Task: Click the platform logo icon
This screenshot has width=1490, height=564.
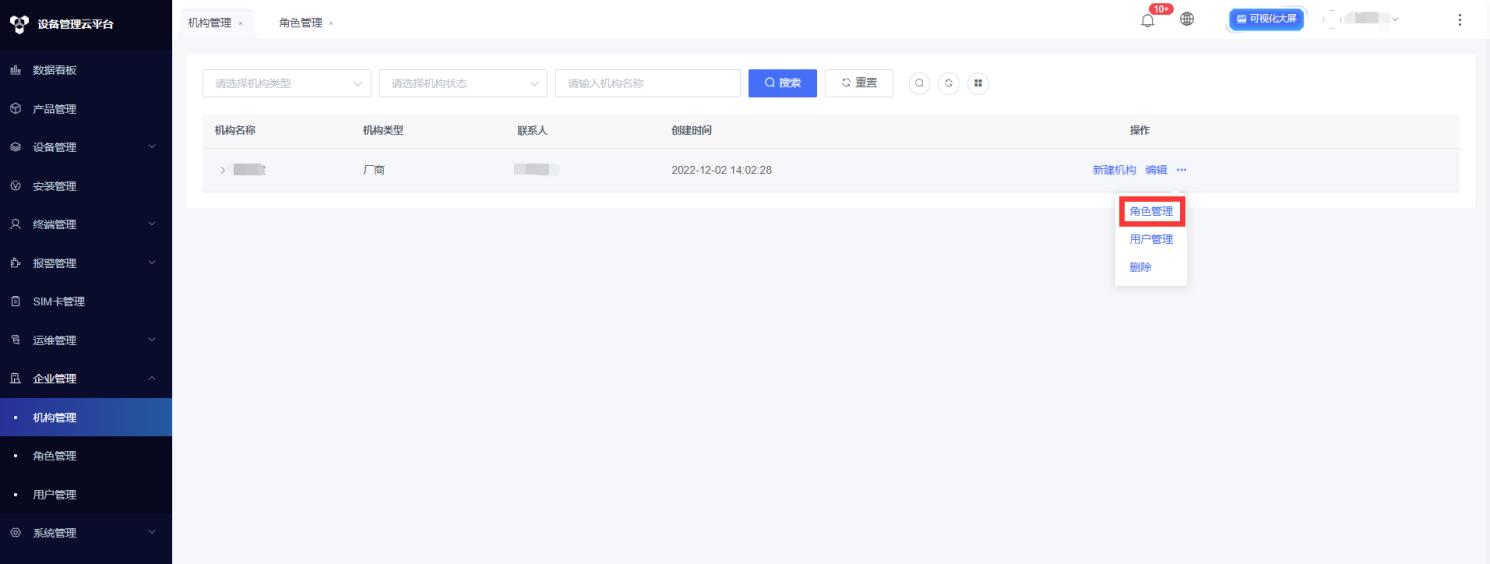Action: click(17, 23)
